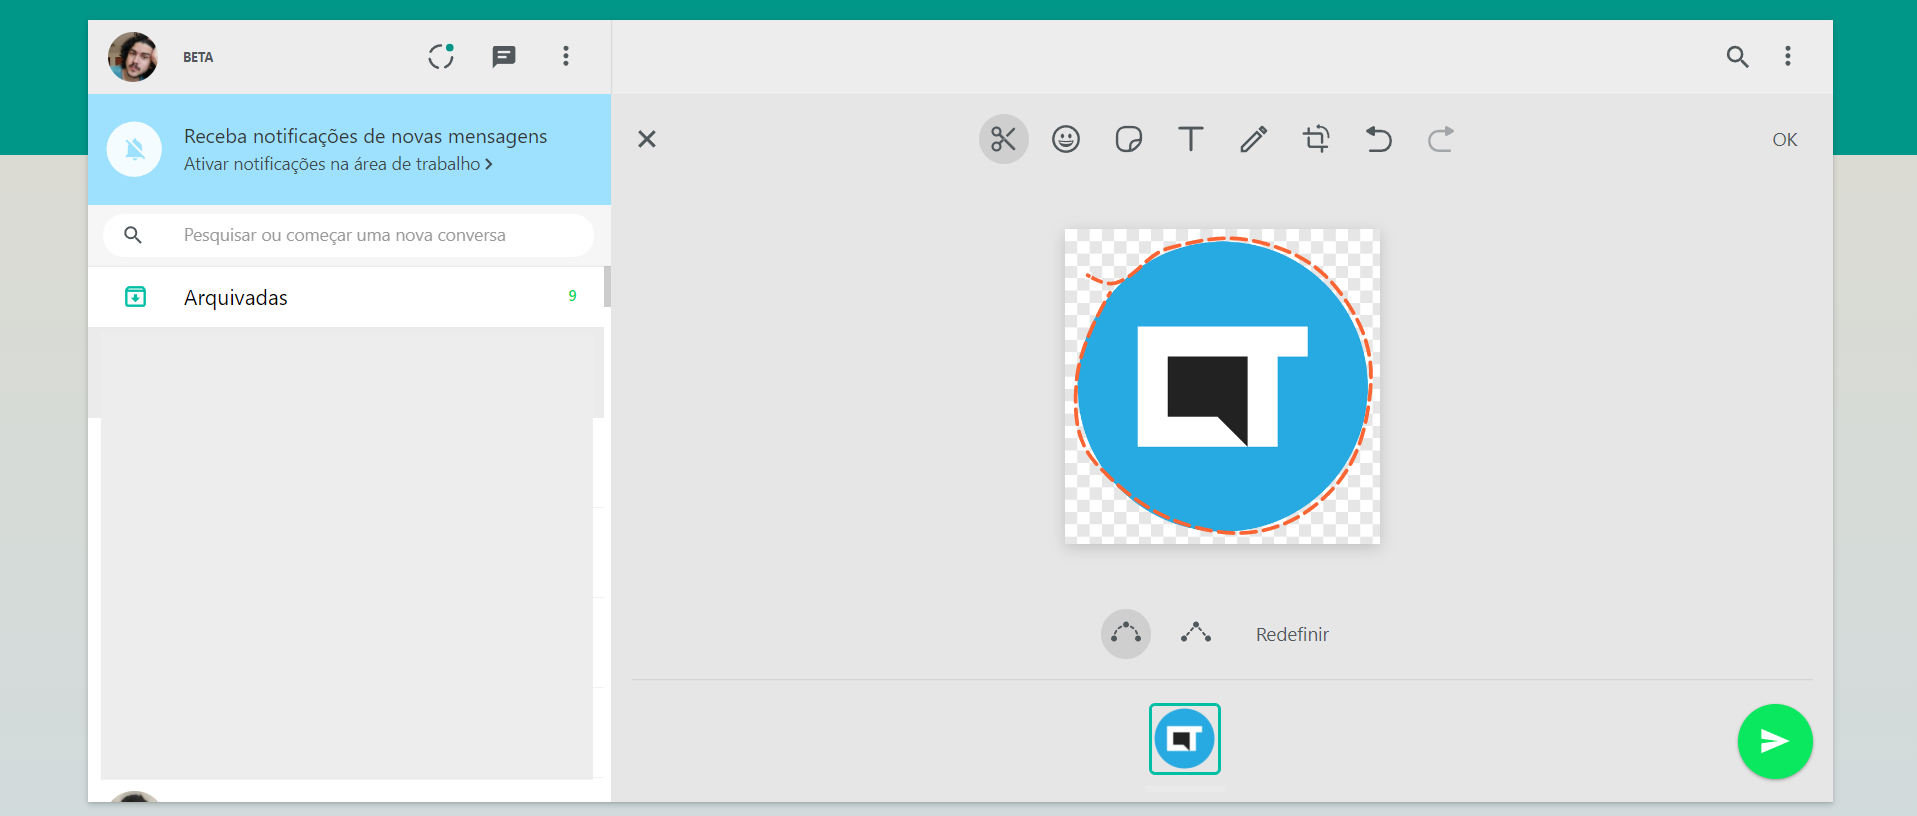Activate desktop notifications link
Image resolution: width=1917 pixels, height=816 pixels.
click(x=338, y=164)
